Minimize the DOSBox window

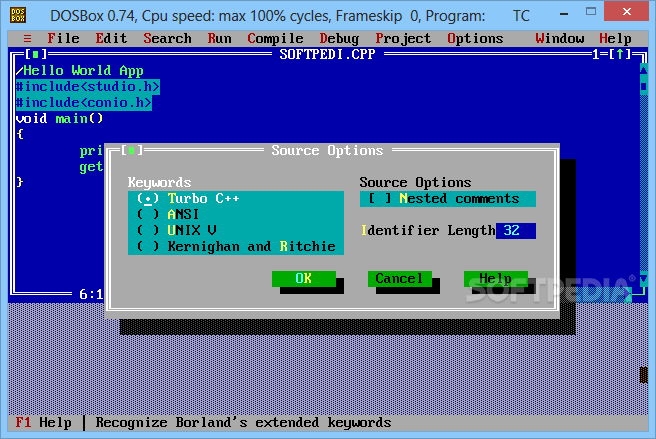tap(564, 13)
